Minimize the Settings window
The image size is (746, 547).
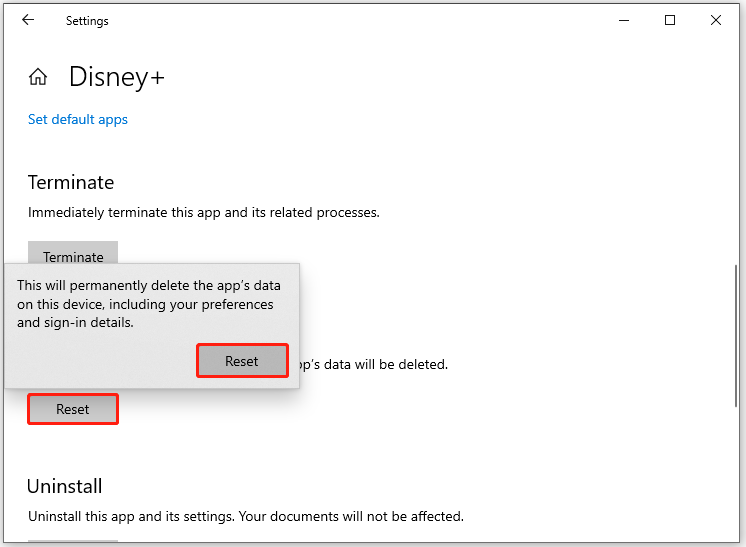click(624, 20)
